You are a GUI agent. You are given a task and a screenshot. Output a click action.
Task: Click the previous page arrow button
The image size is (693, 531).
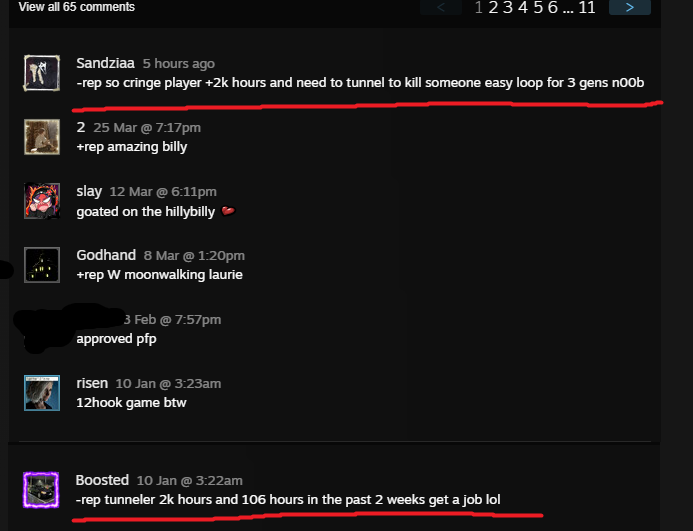pyautogui.click(x=441, y=7)
